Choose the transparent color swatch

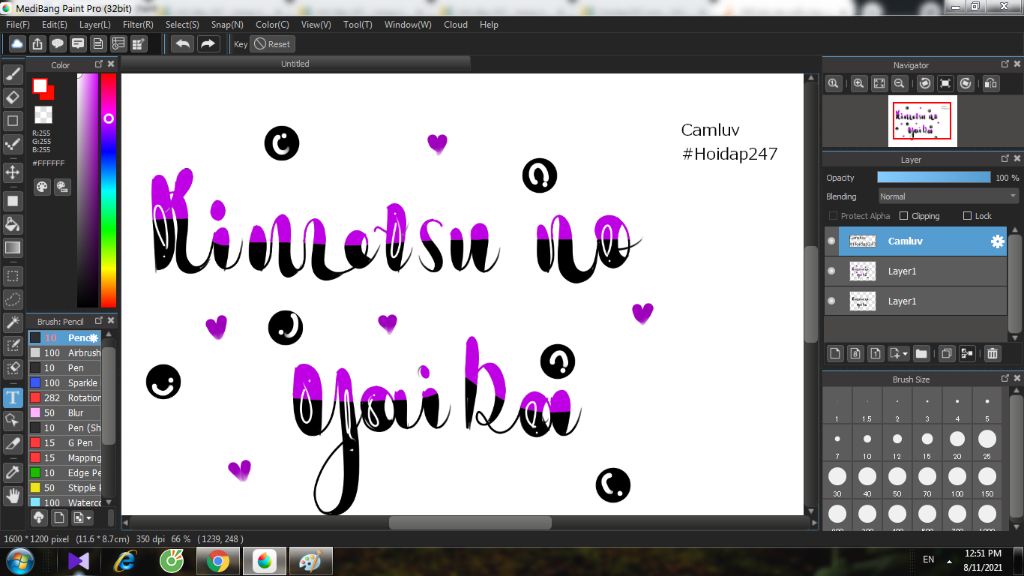pyautogui.click(x=43, y=114)
